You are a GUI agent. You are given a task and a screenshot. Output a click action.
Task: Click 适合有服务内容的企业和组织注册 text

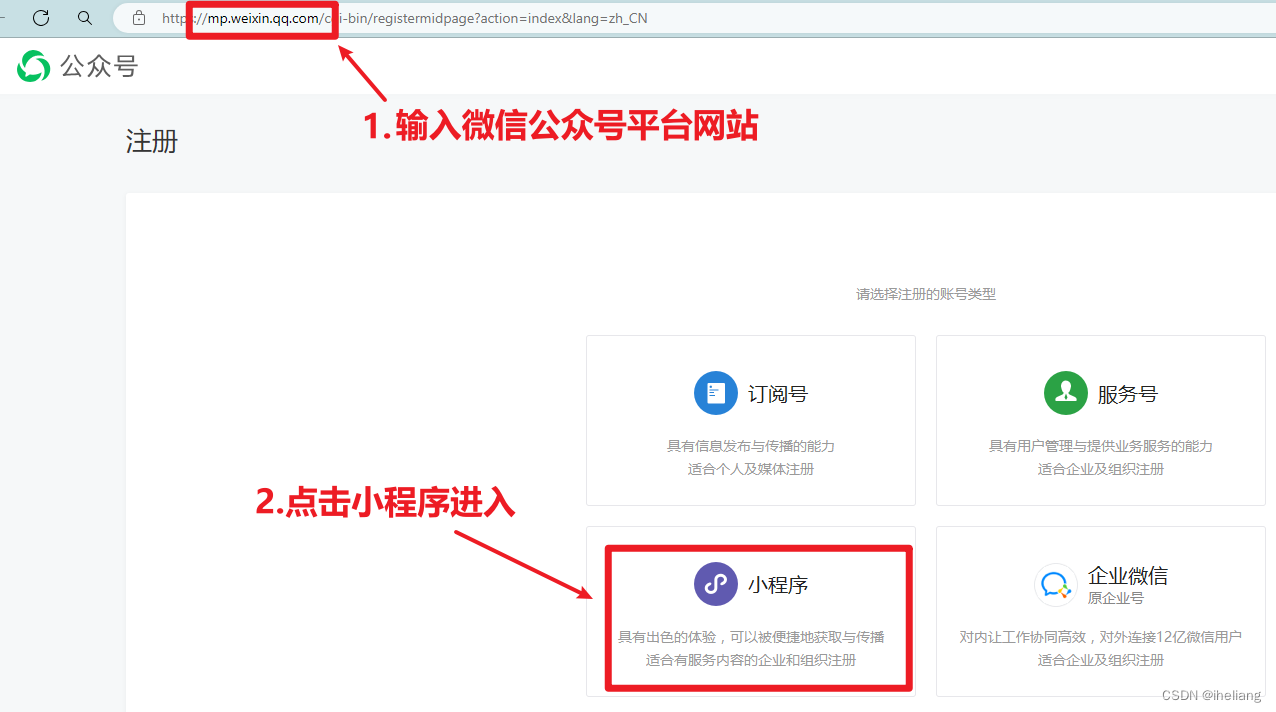[x=751, y=660]
